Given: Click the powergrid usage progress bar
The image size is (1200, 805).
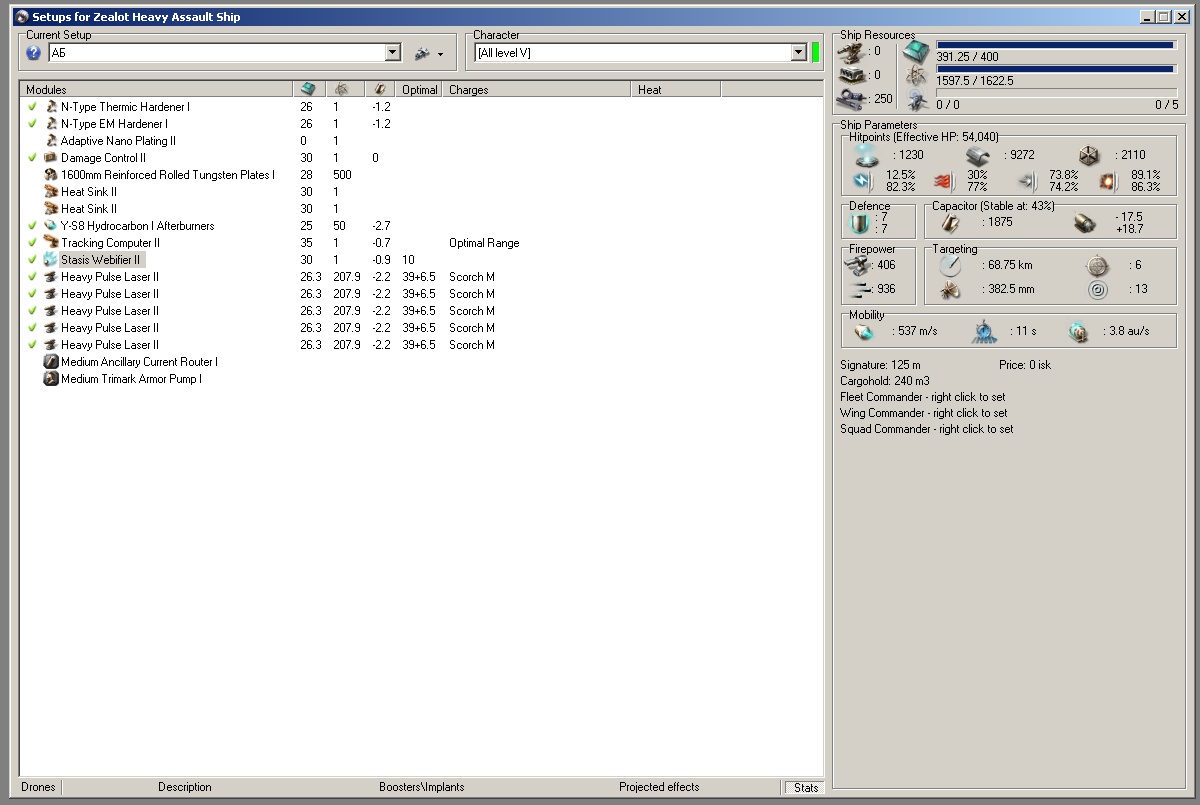Looking at the screenshot, I should [1055, 69].
